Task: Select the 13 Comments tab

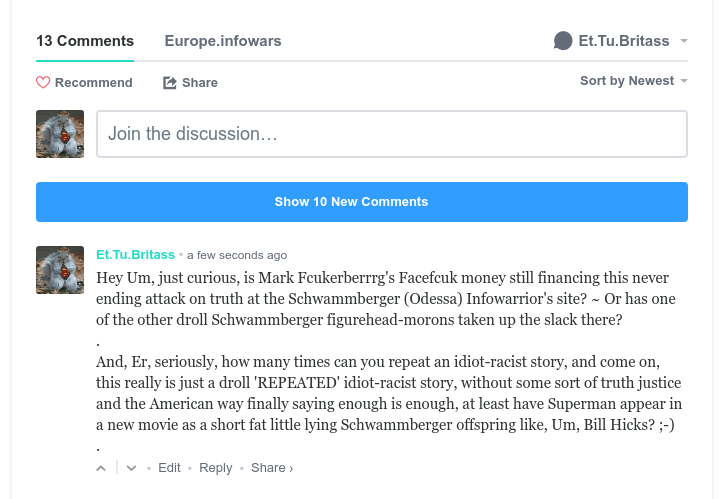Action: click(x=85, y=41)
